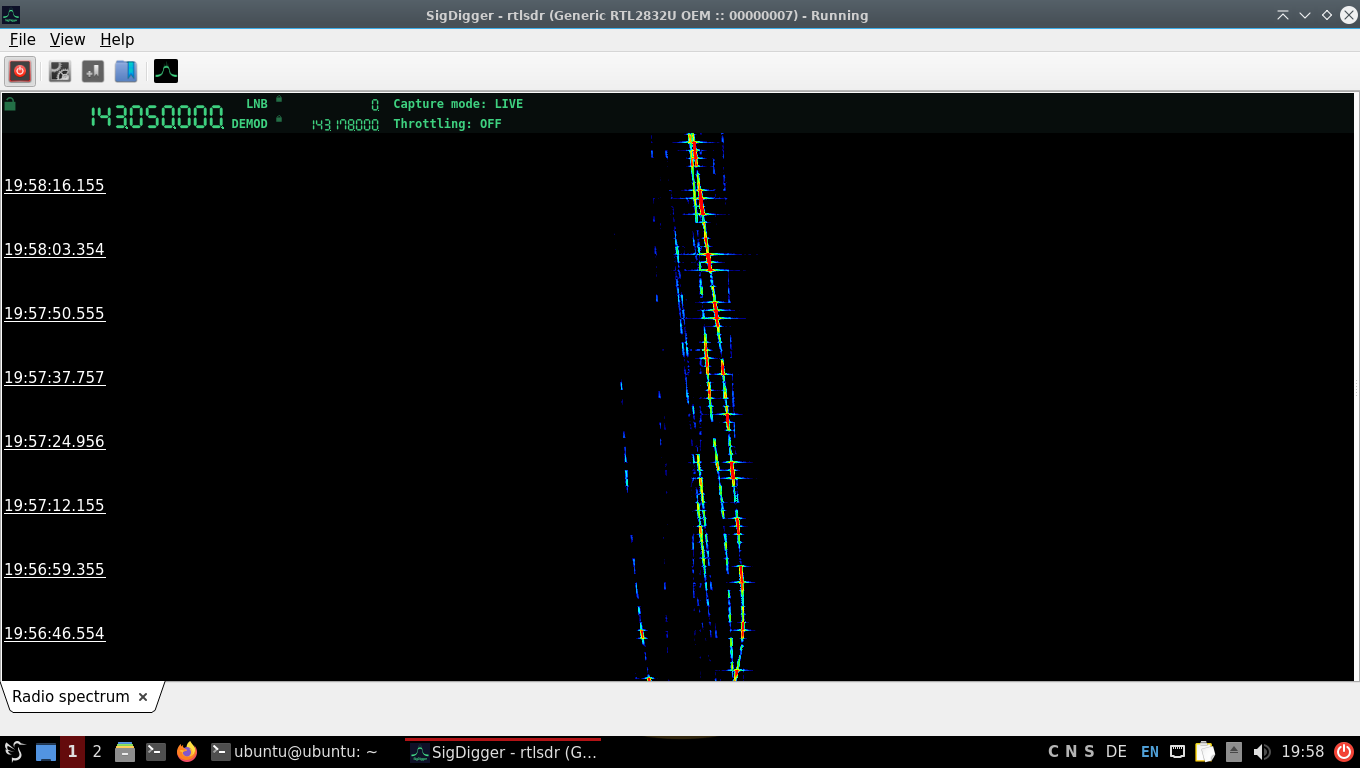This screenshot has width=1360, height=768.
Task: Click the LNB frequency value 0
Action: (375, 105)
